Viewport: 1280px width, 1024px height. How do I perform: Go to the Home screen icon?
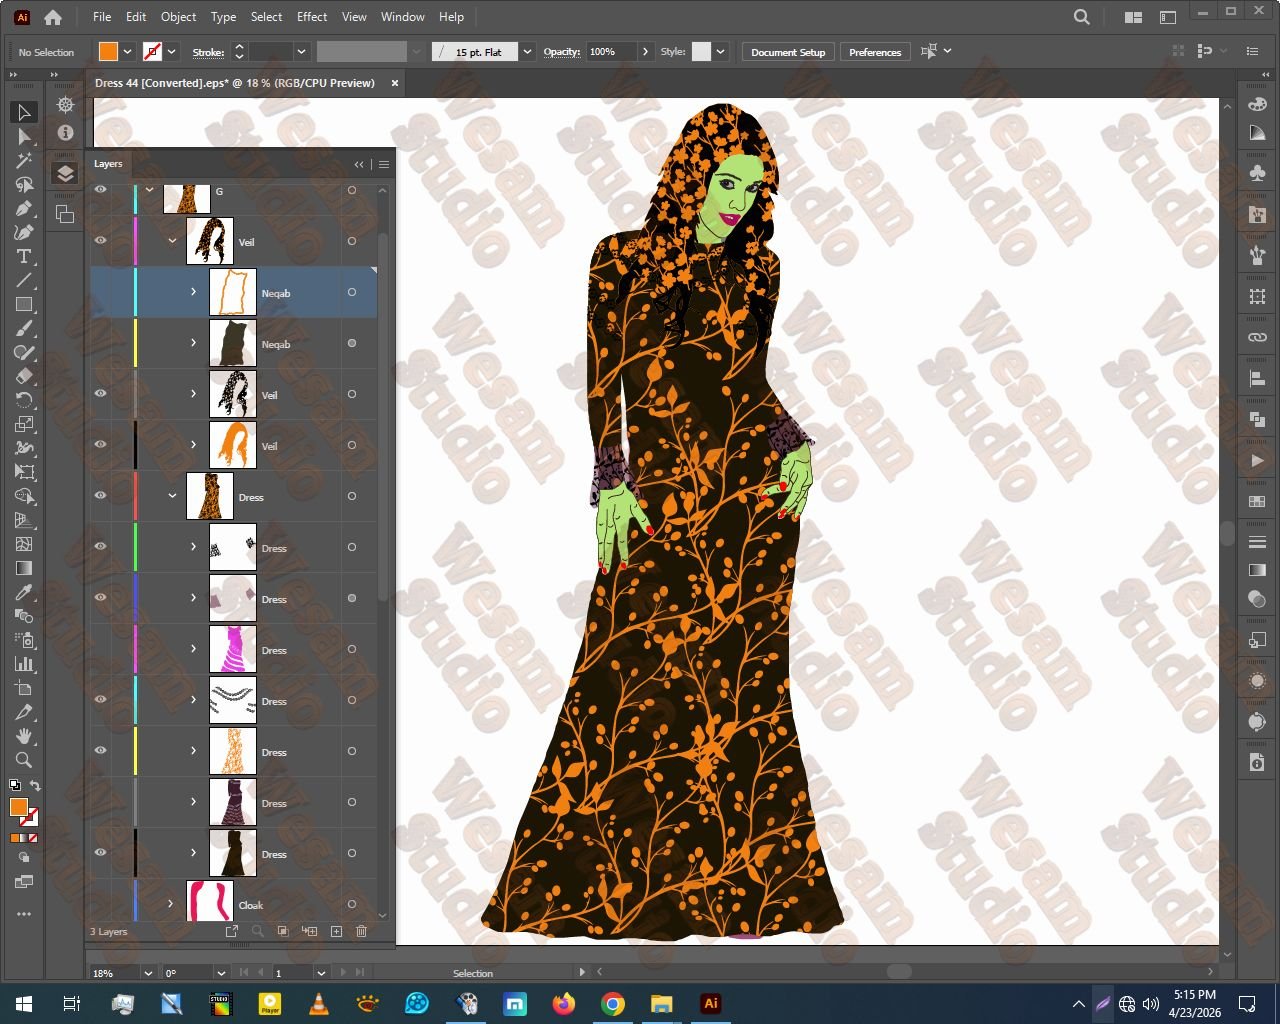tap(53, 17)
